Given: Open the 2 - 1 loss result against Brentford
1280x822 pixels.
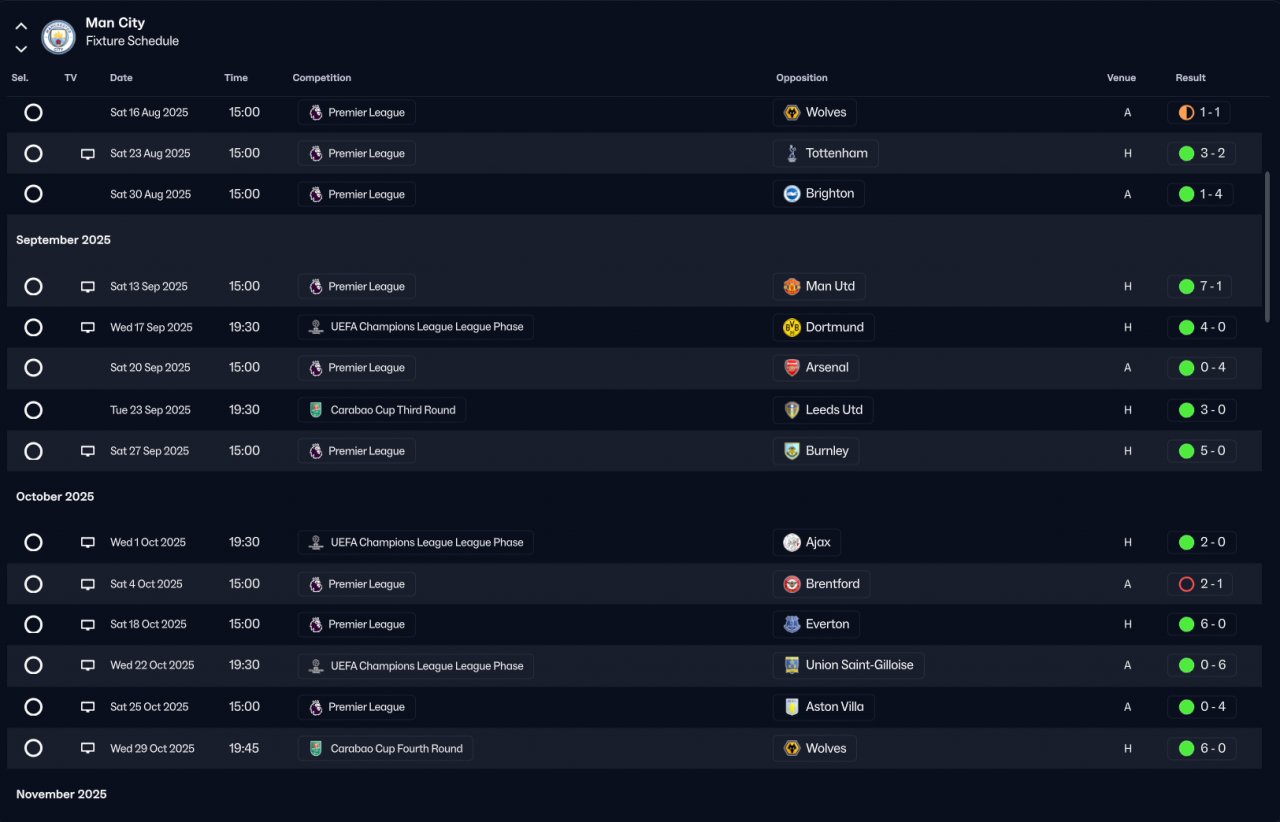Looking at the screenshot, I should pyautogui.click(x=1200, y=584).
